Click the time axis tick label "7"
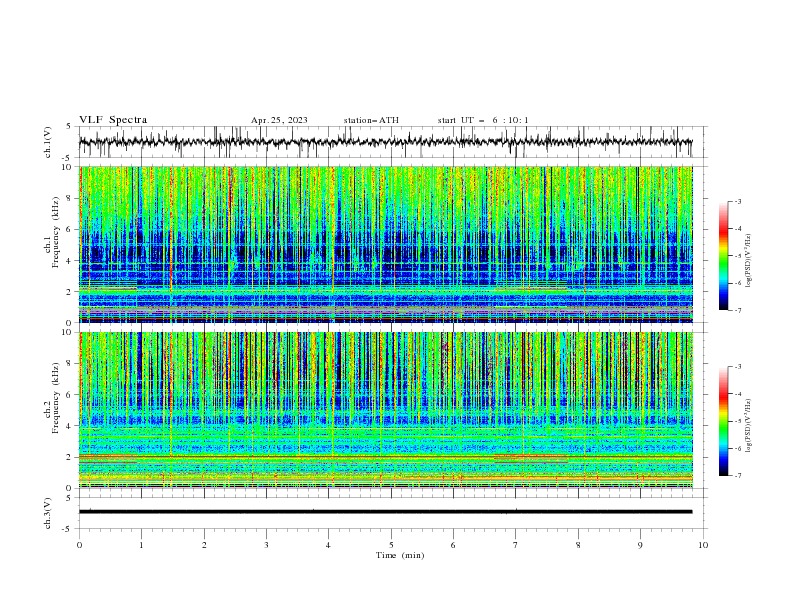The height and width of the screenshot is (612, 792). (516, 545)
